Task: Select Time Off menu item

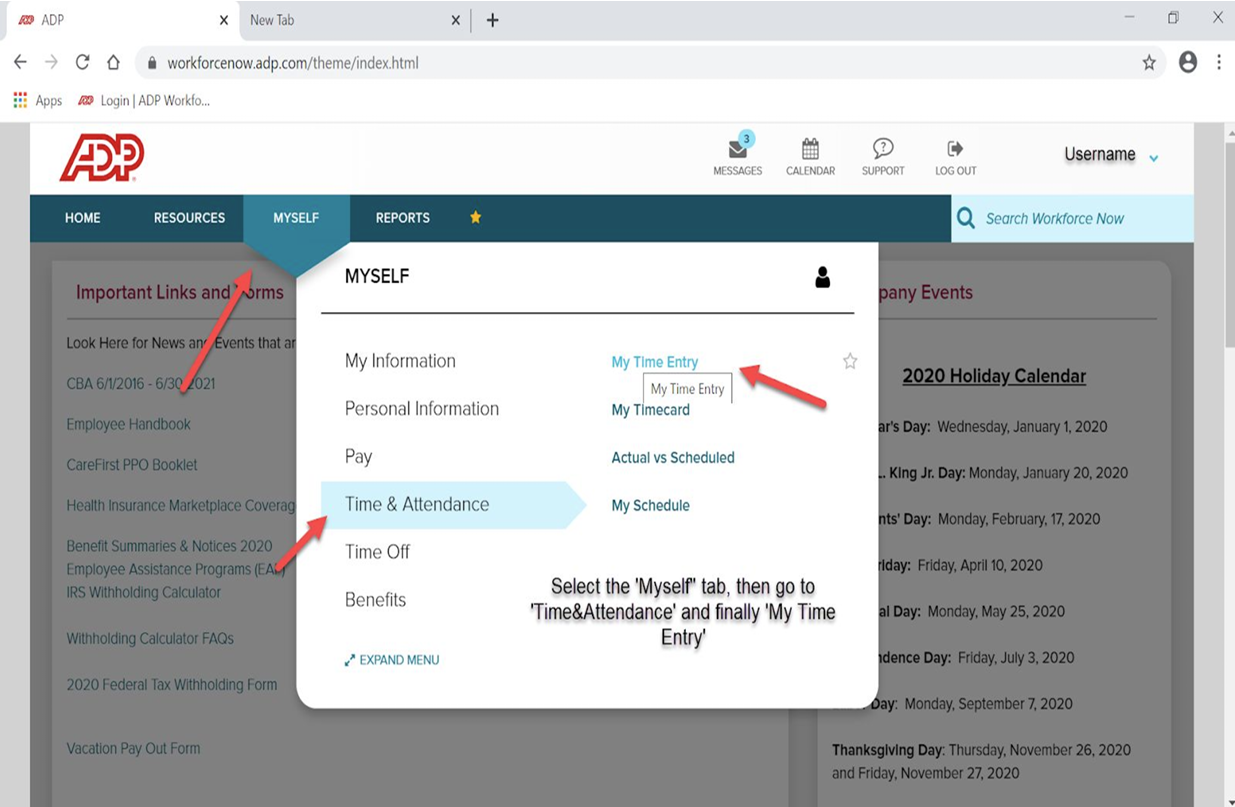Action: pyautogui.click(x=377, y=552)
